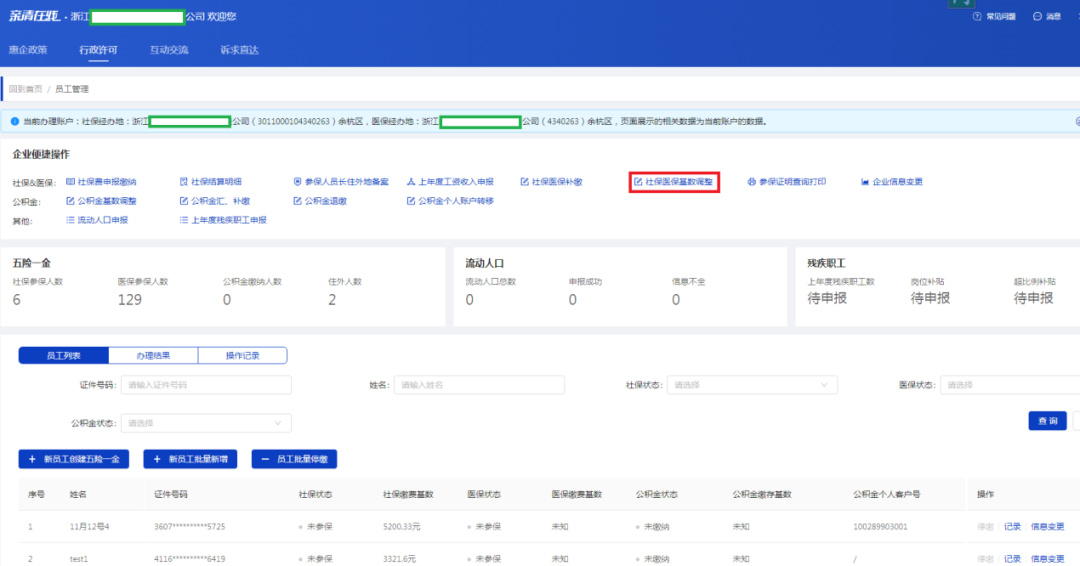The height and width of the screenshot is (566, 1080).
Task: Open 参保人员长住外地备案 shield icon
Action: tap(297, 182)
